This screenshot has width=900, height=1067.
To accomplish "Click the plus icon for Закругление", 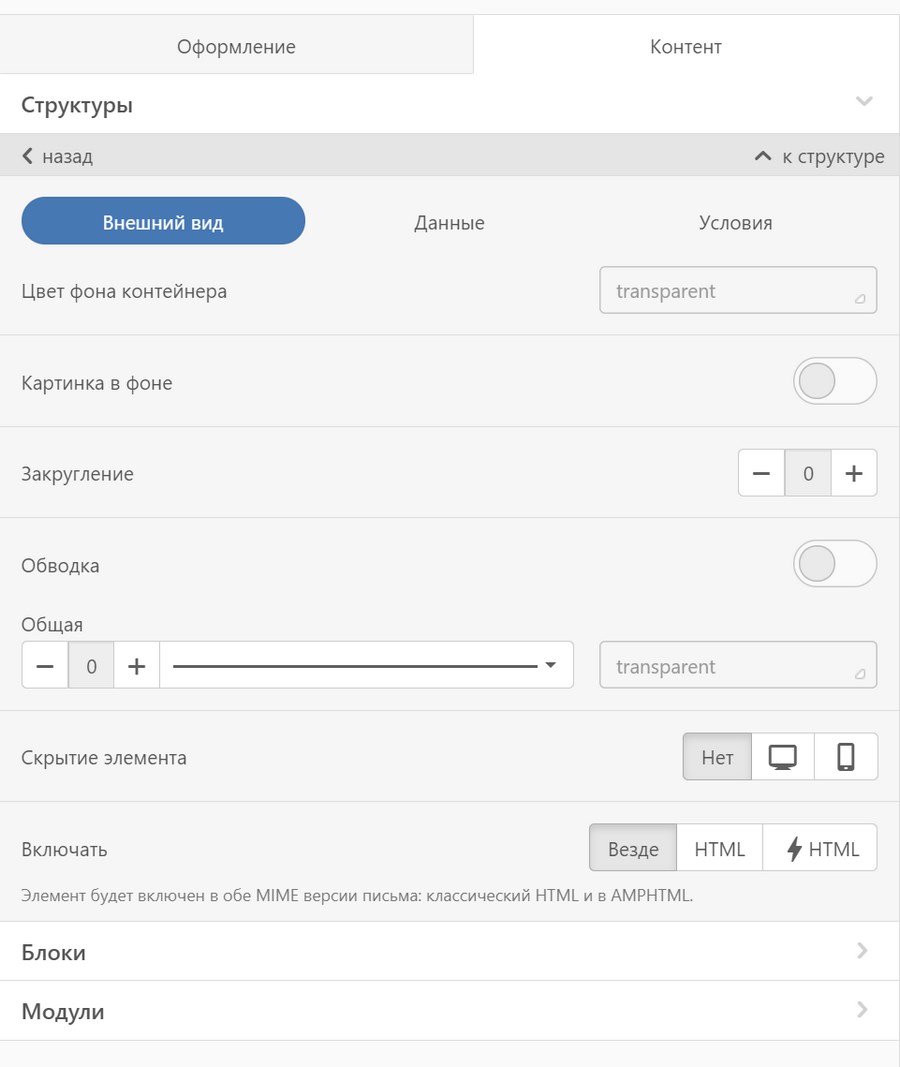I will click(x=853, y=474).
